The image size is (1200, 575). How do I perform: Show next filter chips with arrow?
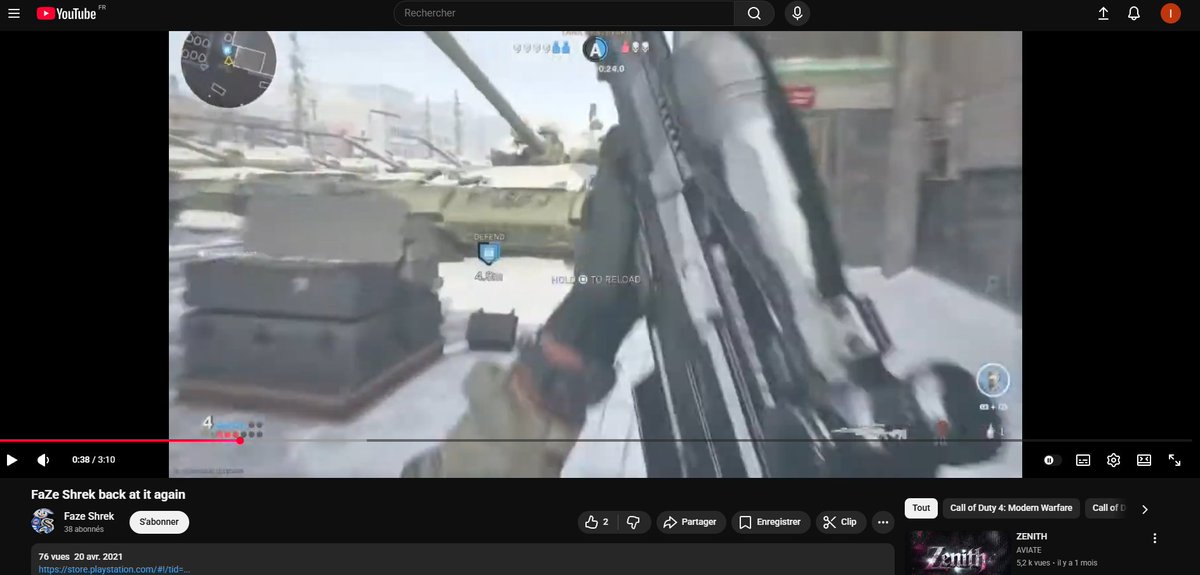[1145, 509]
